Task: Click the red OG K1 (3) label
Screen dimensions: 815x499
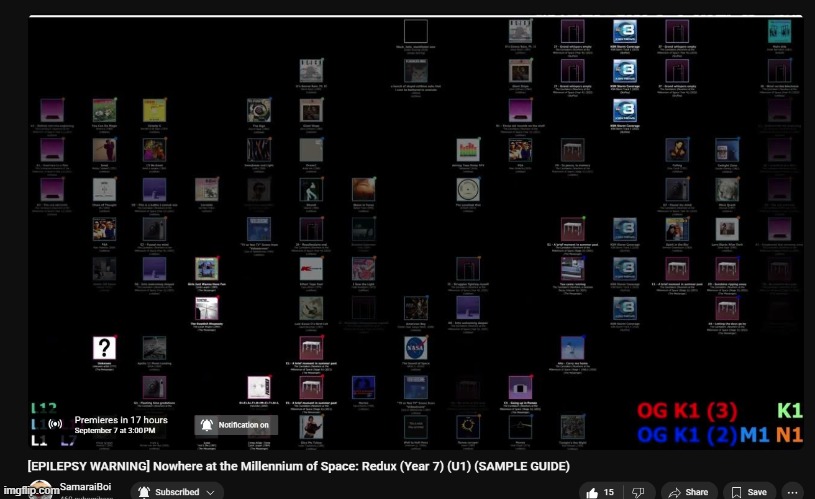Action: point(687,411)
